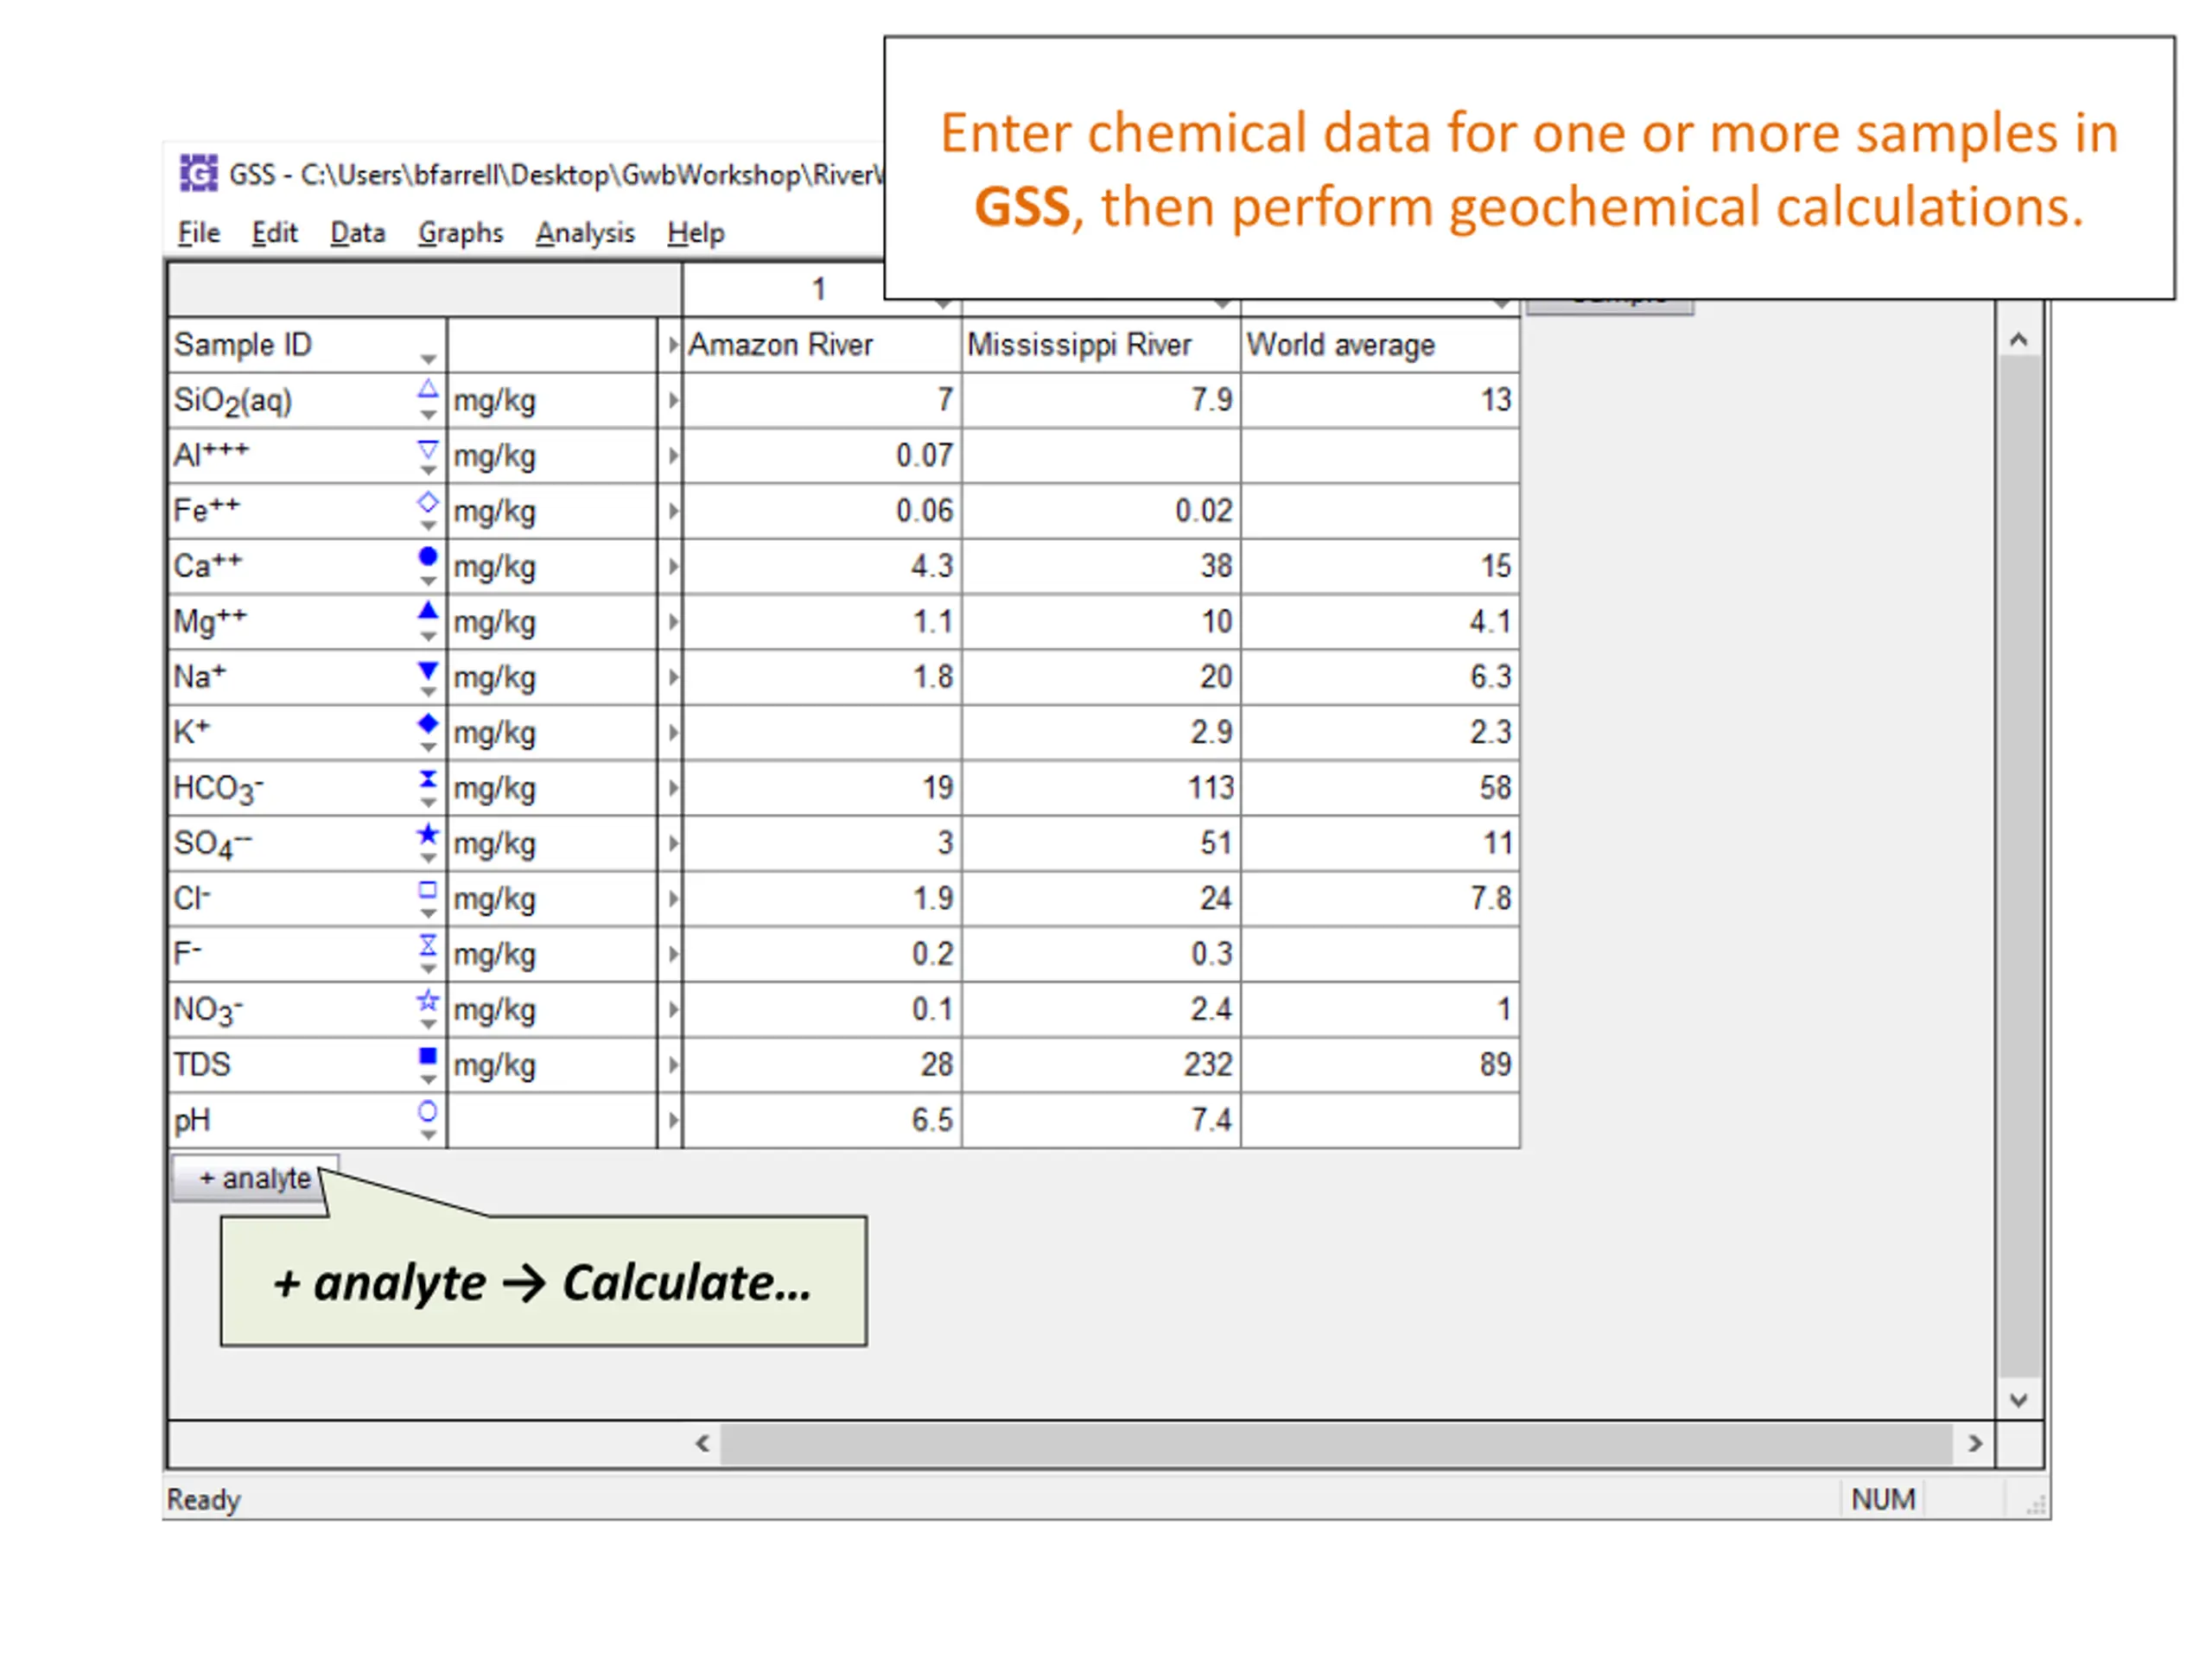
Task: Click the Ca++ filled circle marker symbol
Action: (x=427, y=556)
